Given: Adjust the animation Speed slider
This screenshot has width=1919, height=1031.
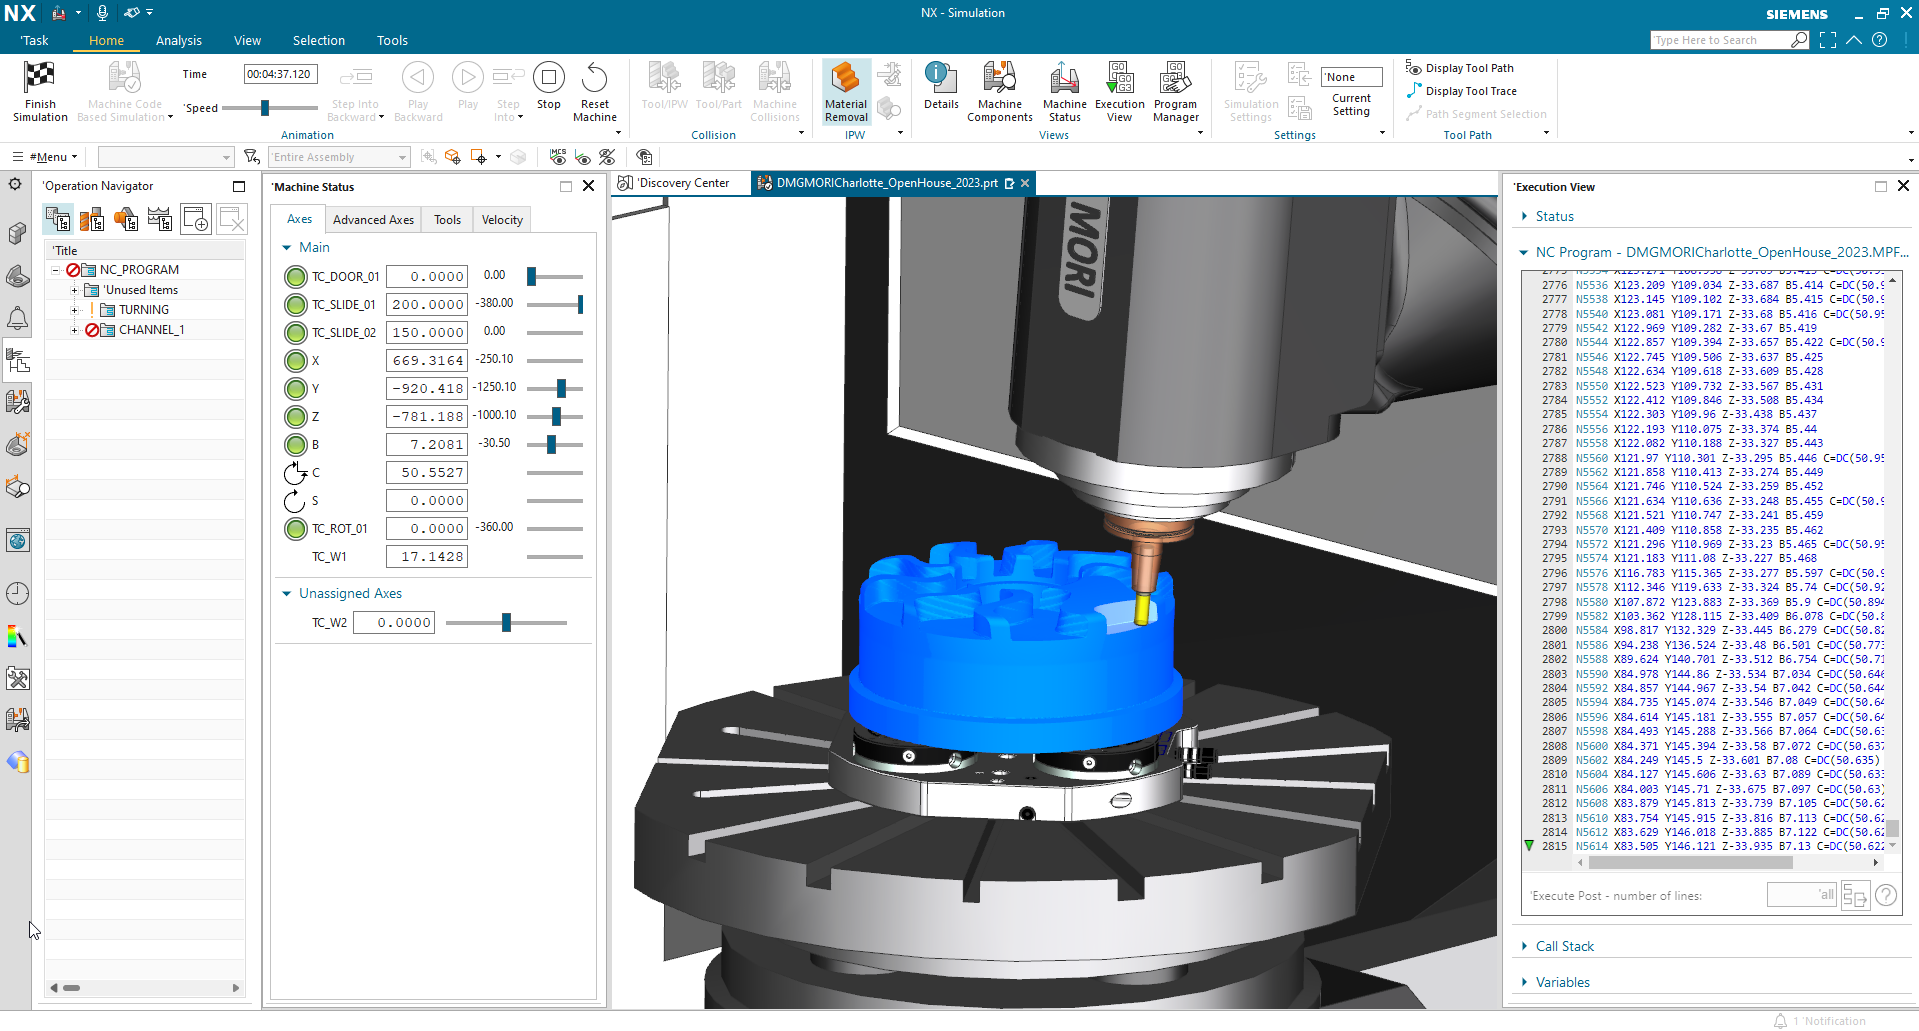Looking at the screenshot, I should coord(265,108).
